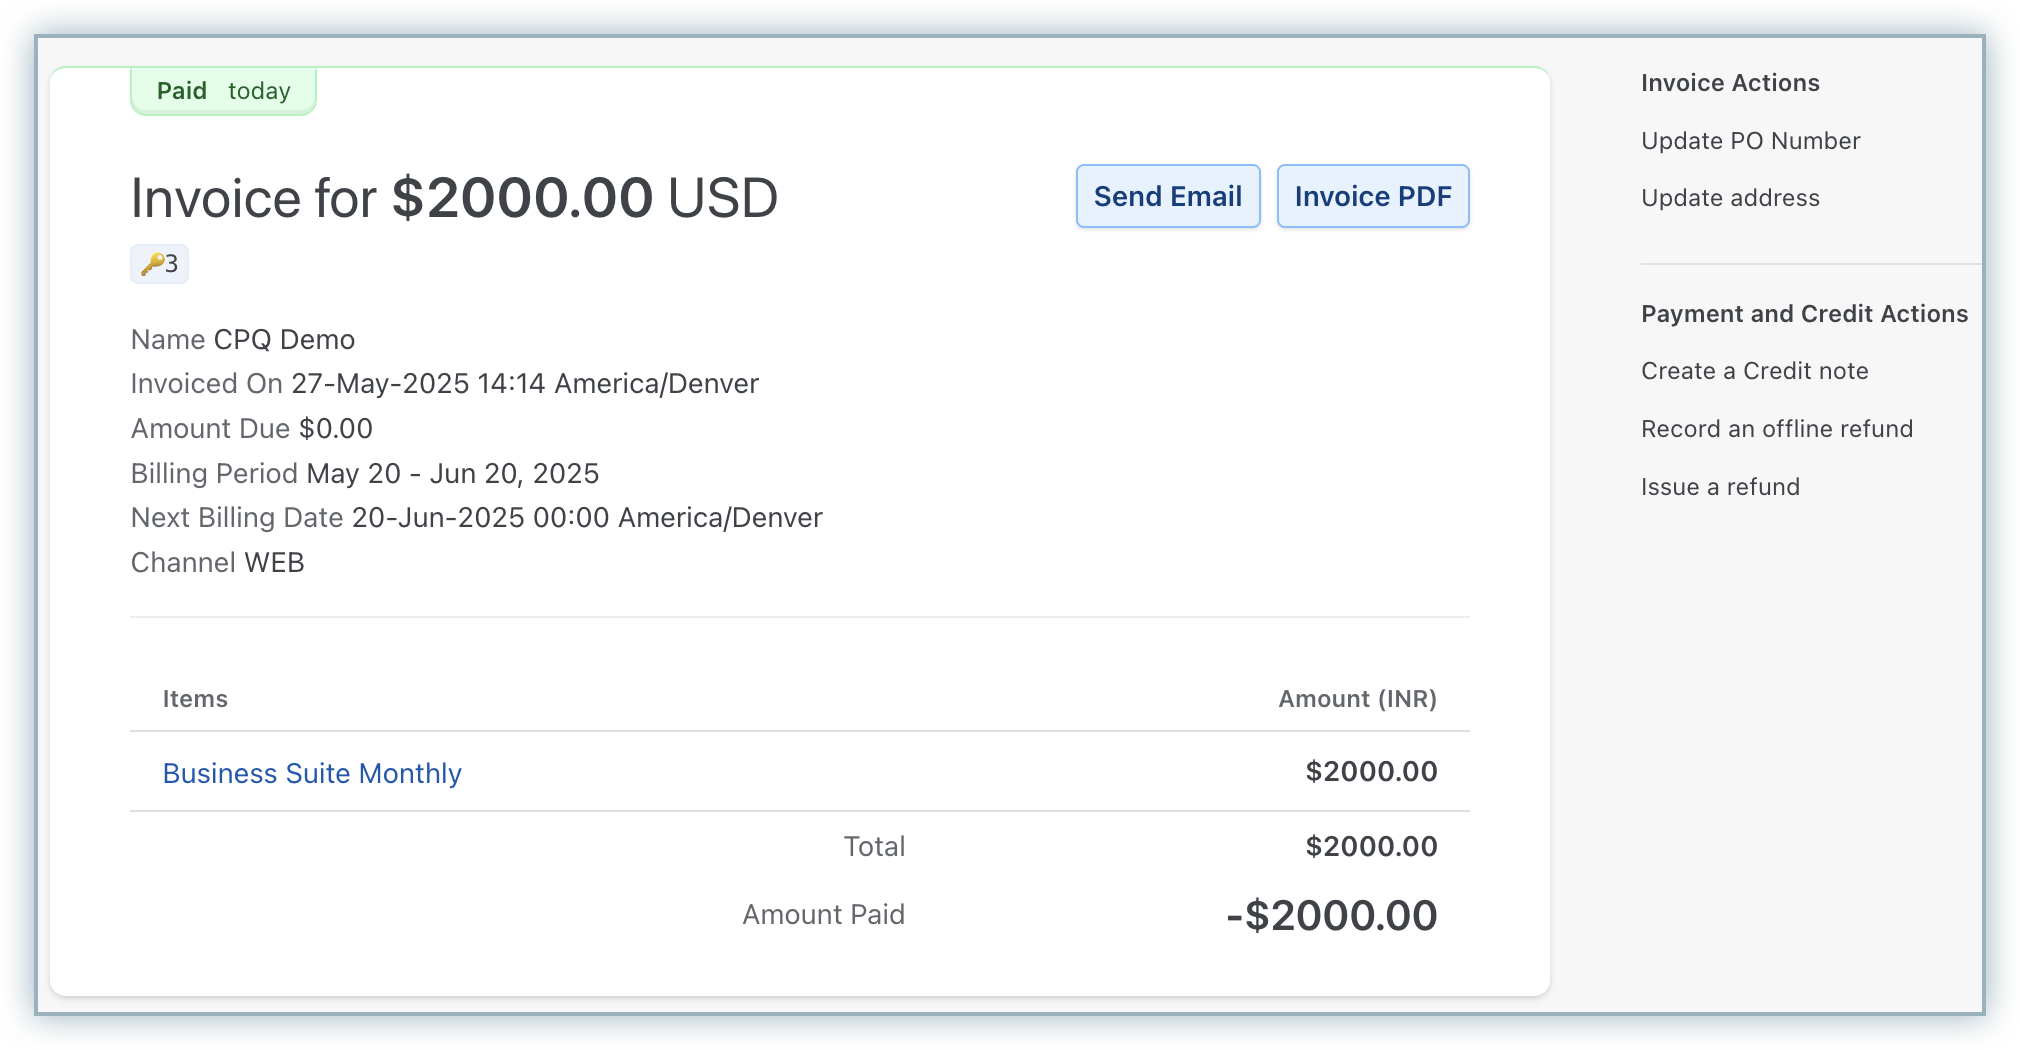Image resolution: width=2020 pixels, height=1050 pixels.
Task: Click the Items column header
Action: point(195,699)
